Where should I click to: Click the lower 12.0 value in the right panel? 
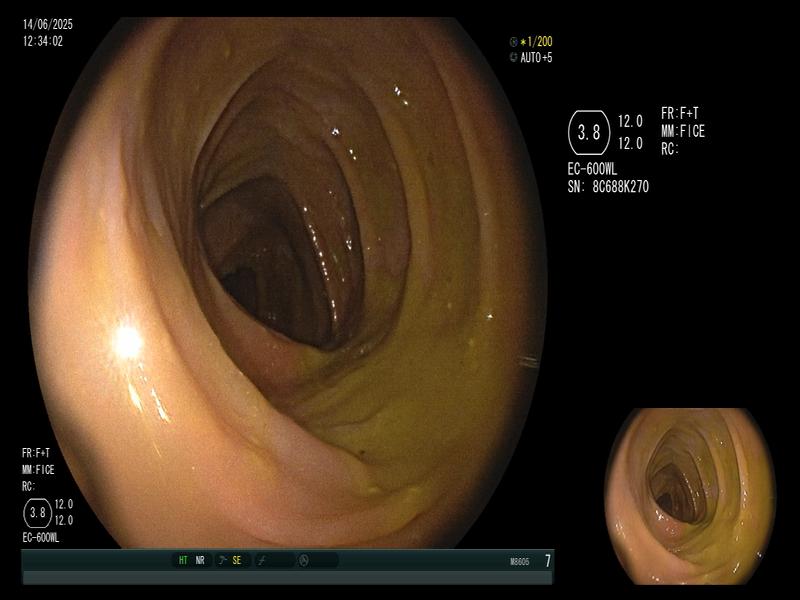point(631,143)
